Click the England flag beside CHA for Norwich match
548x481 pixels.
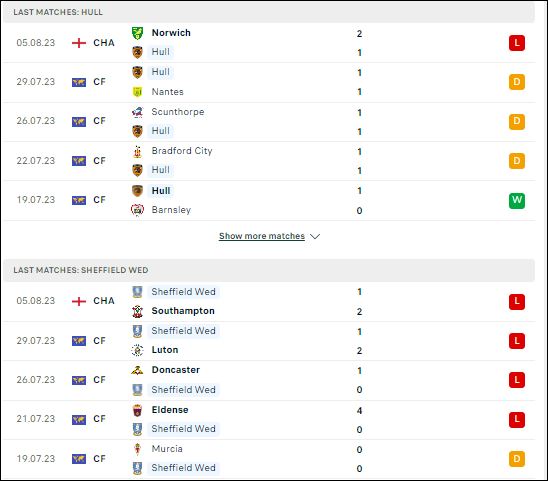79,43
